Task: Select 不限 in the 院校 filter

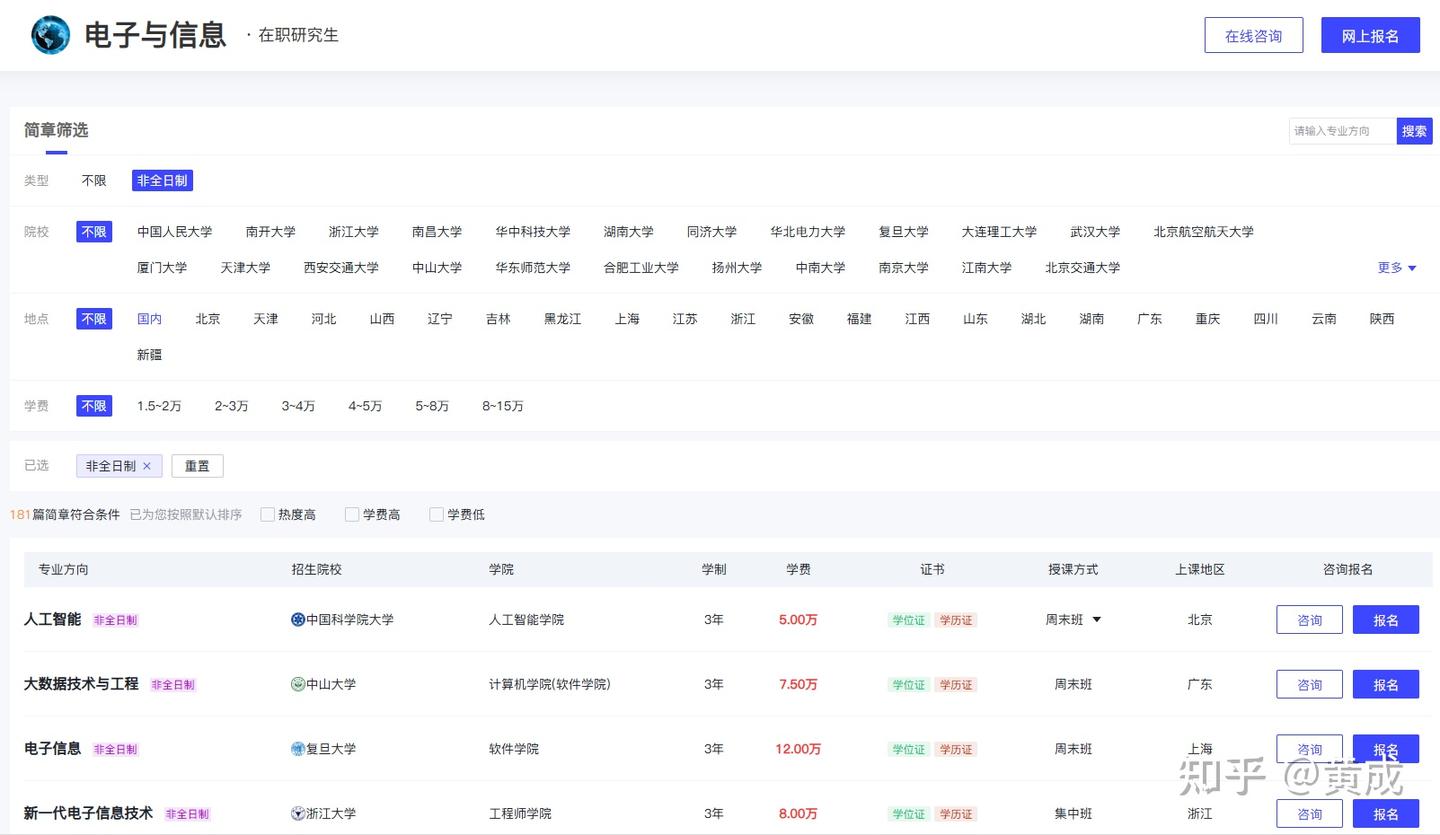Action: pos(94,232)
